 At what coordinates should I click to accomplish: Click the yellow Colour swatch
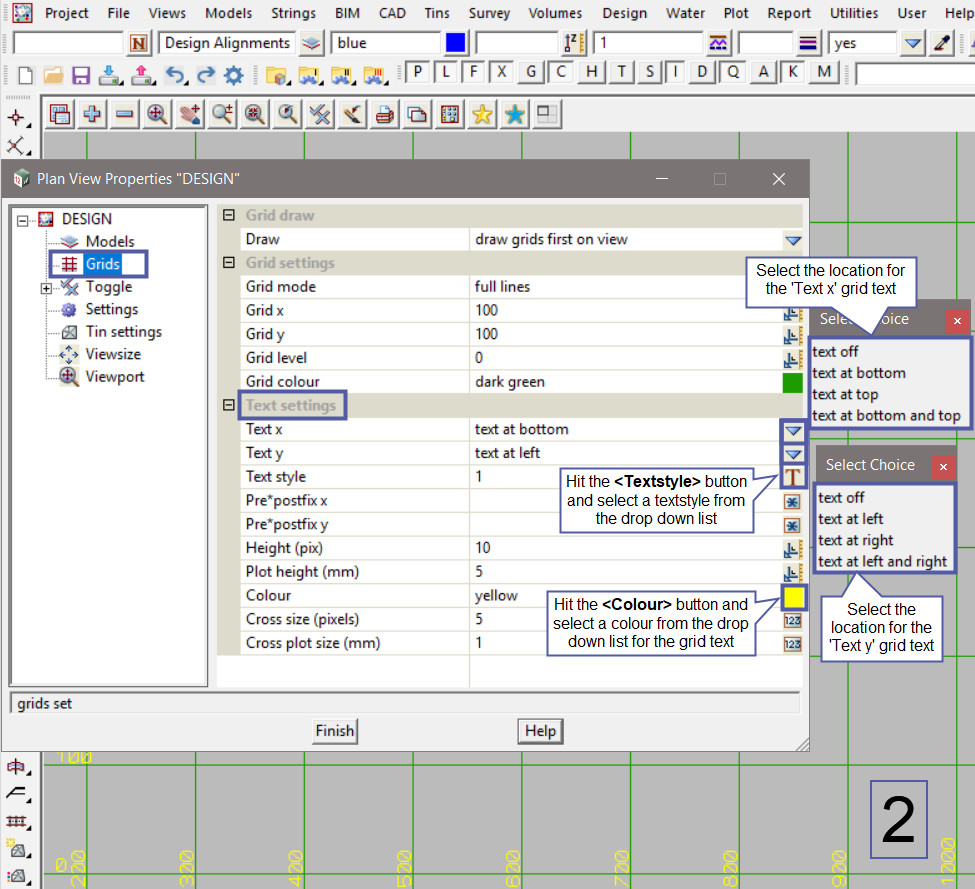793,597
